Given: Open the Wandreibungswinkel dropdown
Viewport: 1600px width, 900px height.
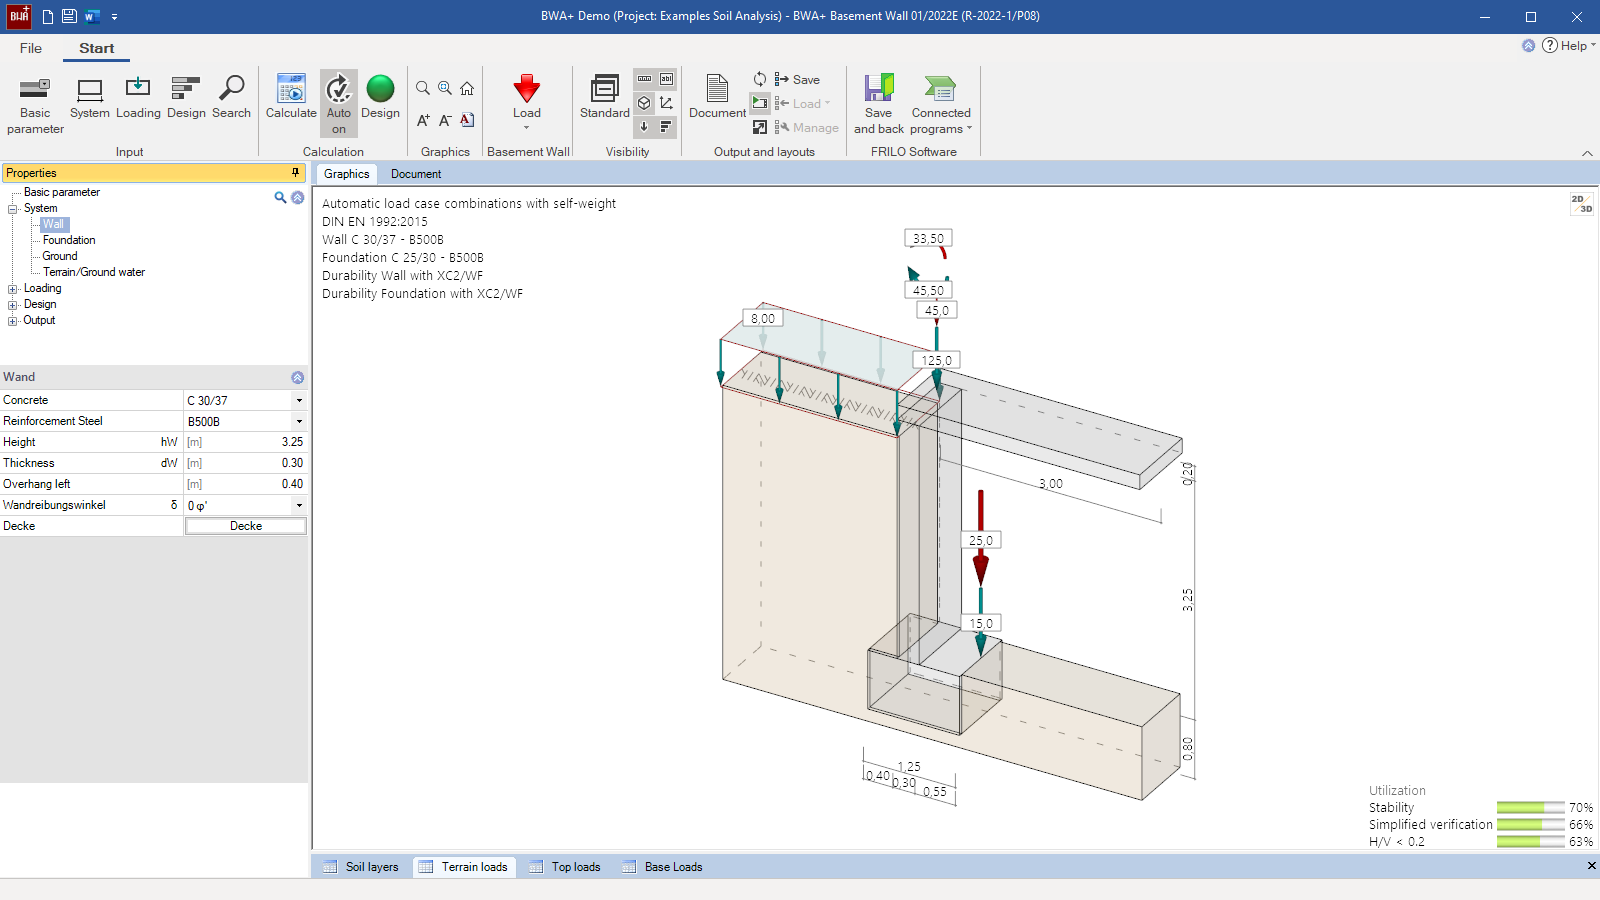Looking at the screenshot, I should point(299,505).
